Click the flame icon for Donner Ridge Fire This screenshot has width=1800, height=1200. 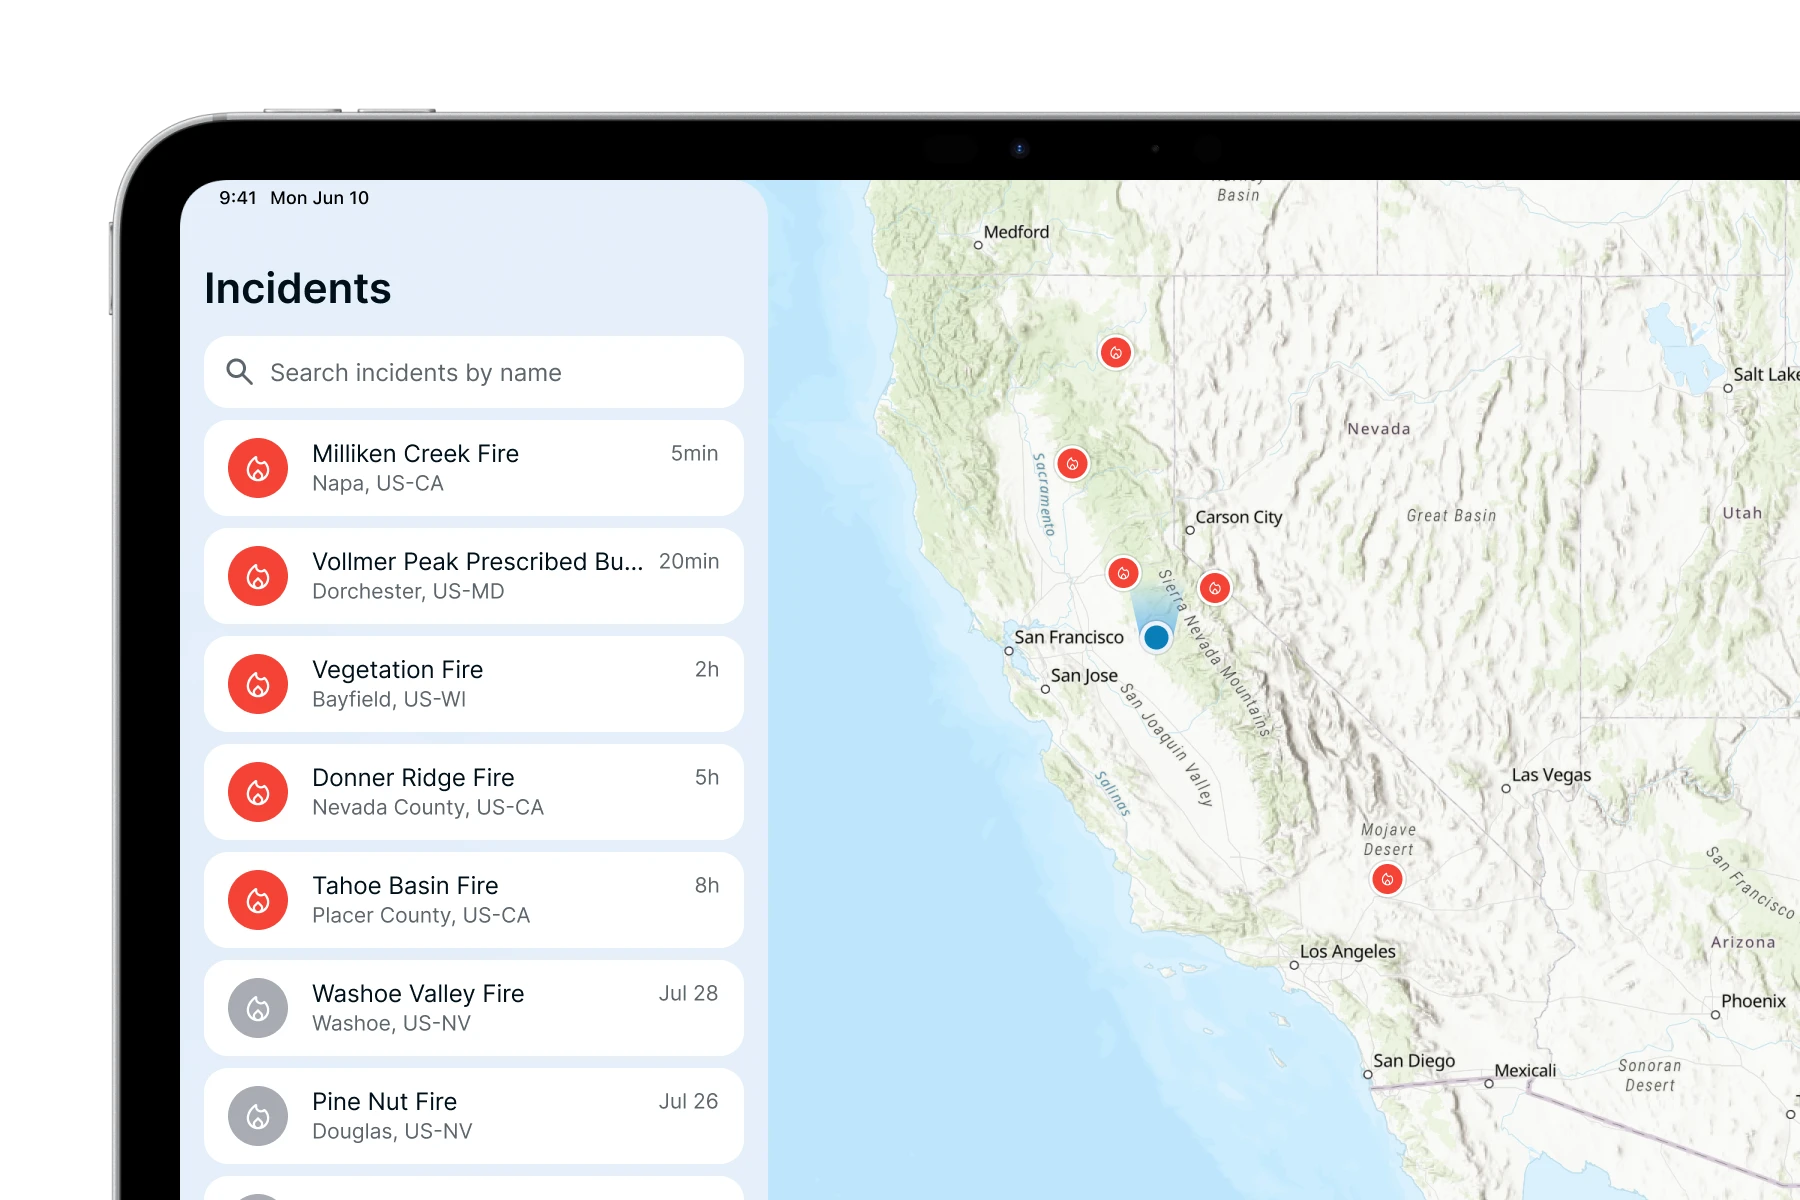pos(258,791)
